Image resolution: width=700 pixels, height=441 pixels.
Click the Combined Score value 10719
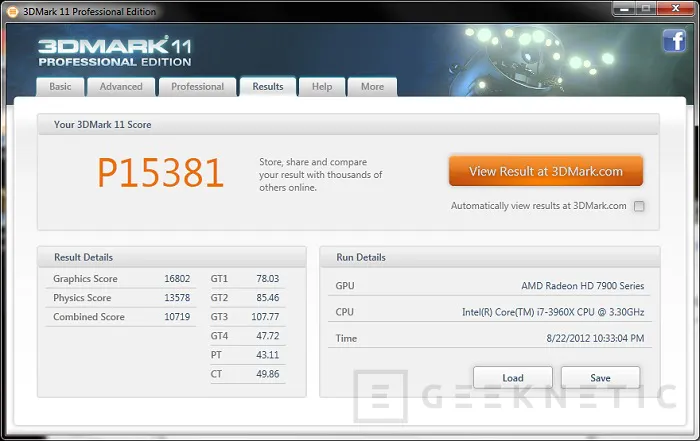pyautogui.click(x=177, y=317)
